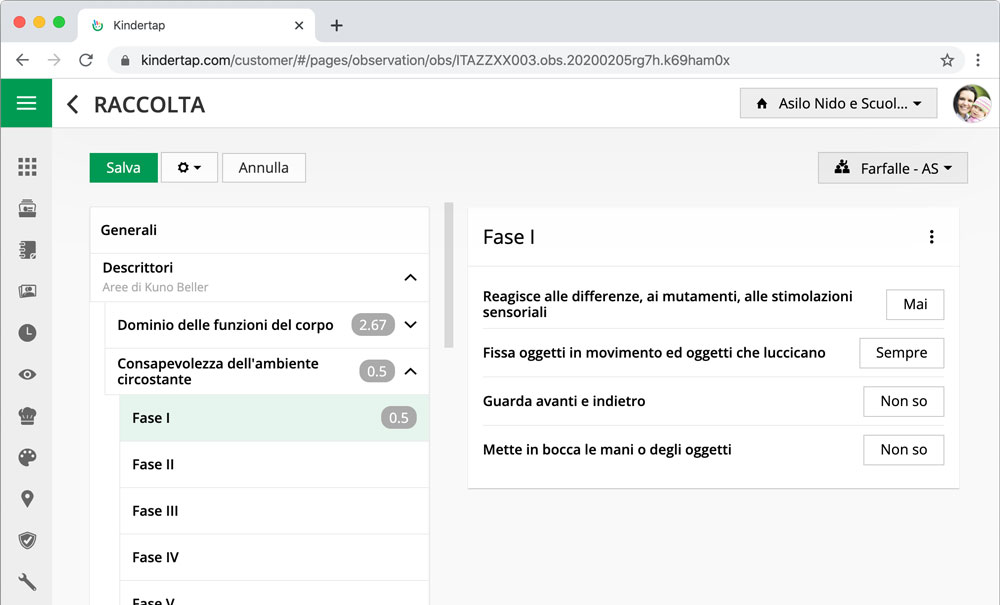Open the gear settings dropdown
This screenshot has width=1000, height=605.
189,168
